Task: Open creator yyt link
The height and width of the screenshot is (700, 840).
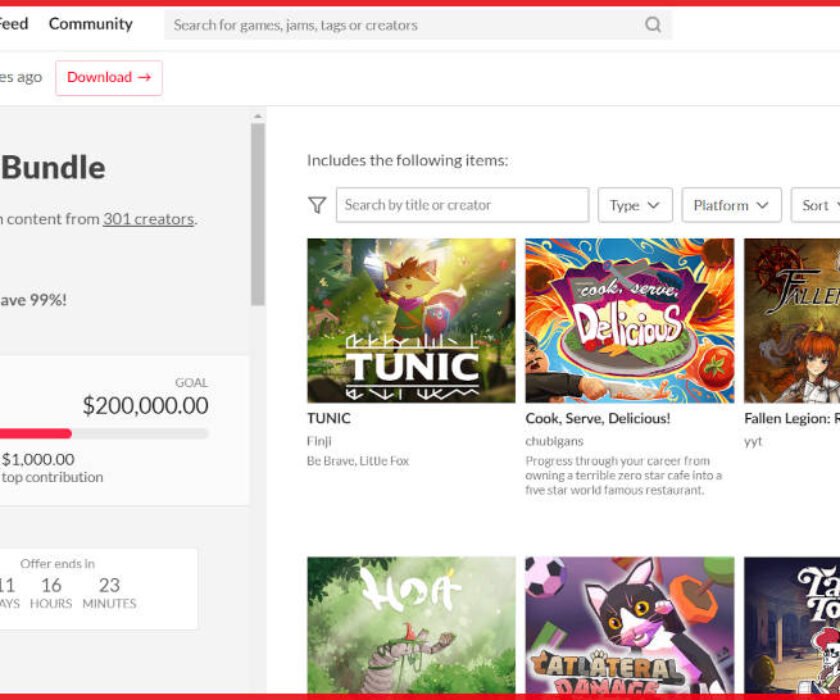Action: click(753, 441)
